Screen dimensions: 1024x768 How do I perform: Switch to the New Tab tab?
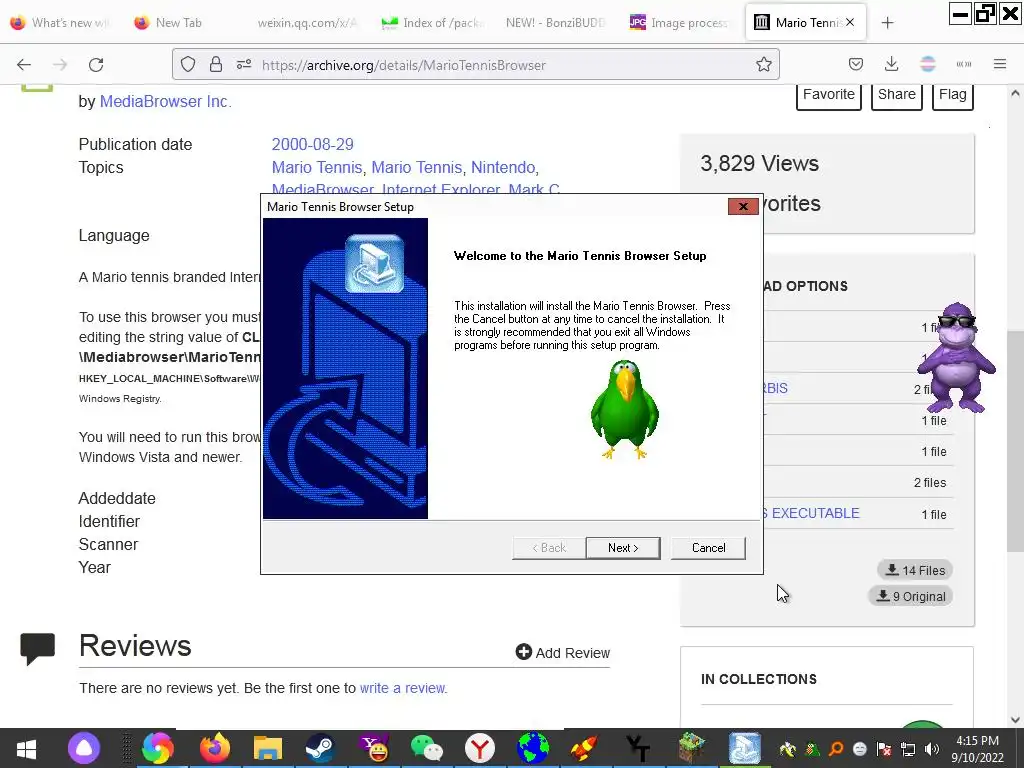point(178,23)
